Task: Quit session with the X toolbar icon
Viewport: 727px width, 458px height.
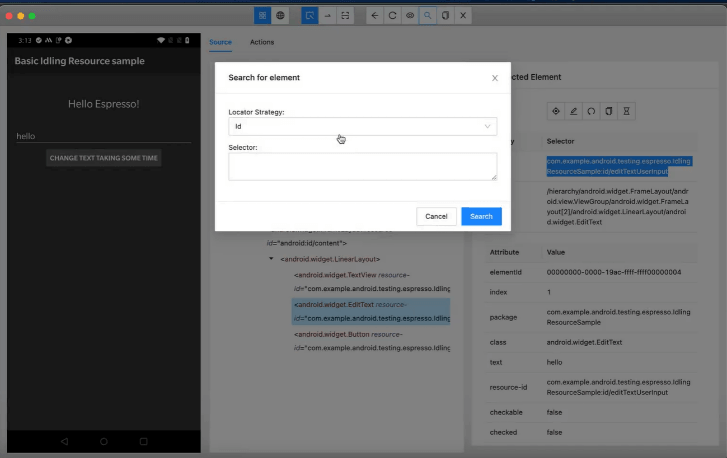Action: point(463,16)
